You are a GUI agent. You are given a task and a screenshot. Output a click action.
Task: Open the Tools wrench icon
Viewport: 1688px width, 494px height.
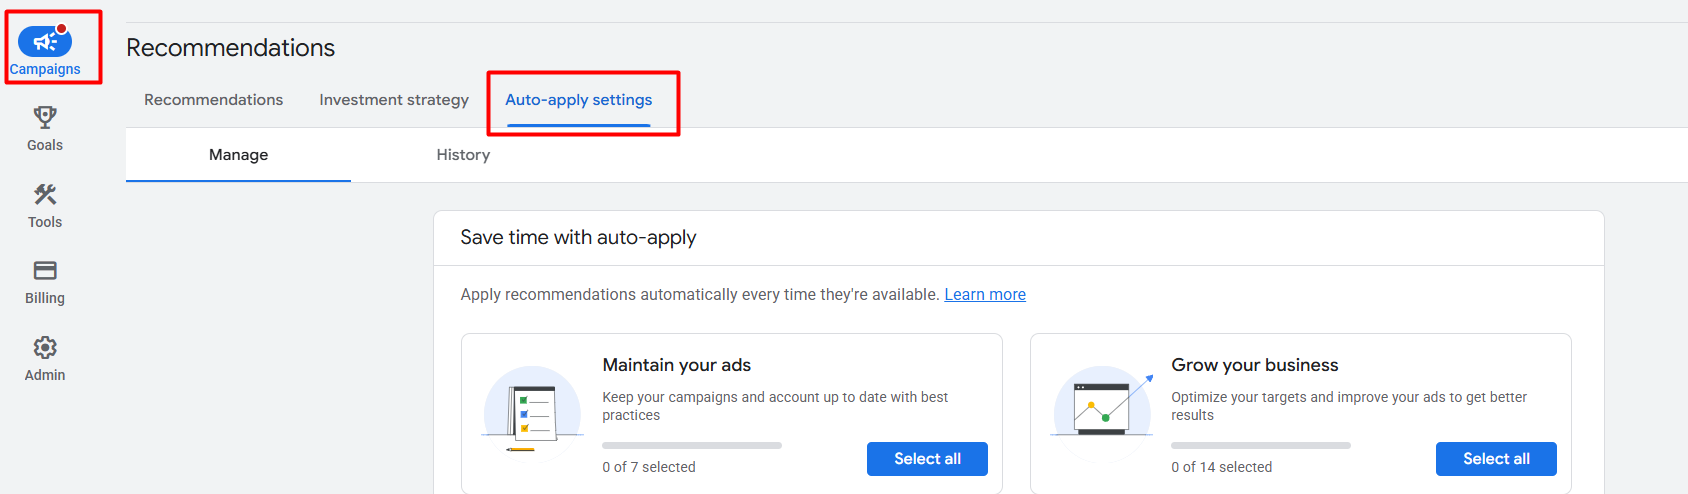[45, 195]
